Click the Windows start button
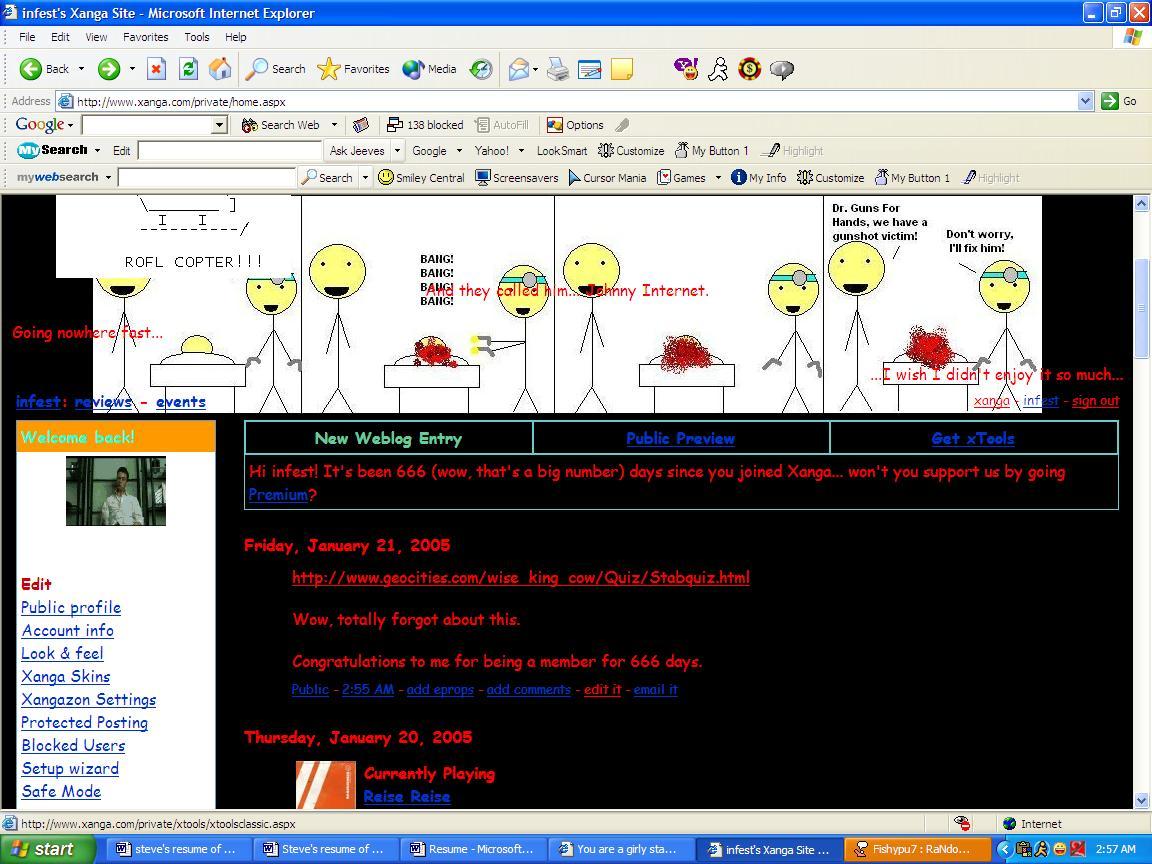 pos(47,849)
